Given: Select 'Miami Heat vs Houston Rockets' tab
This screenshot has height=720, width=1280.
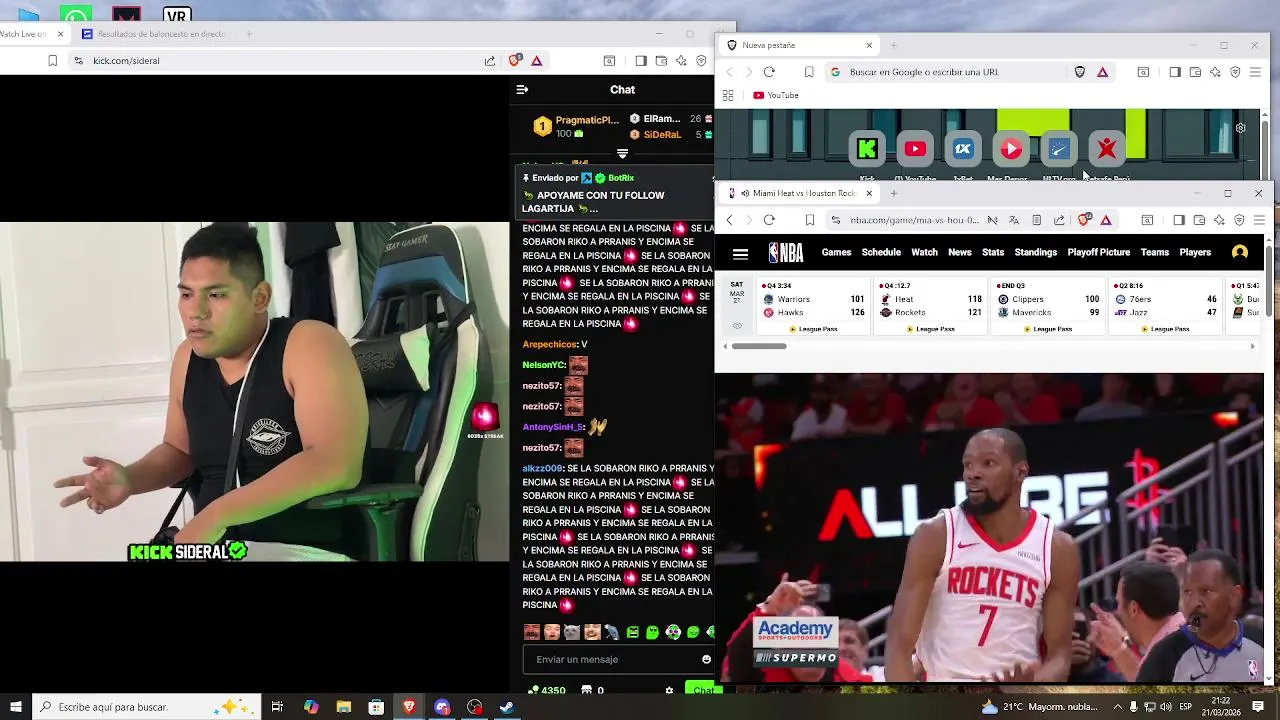Looking at the screenshot, I should coord(800,193).
